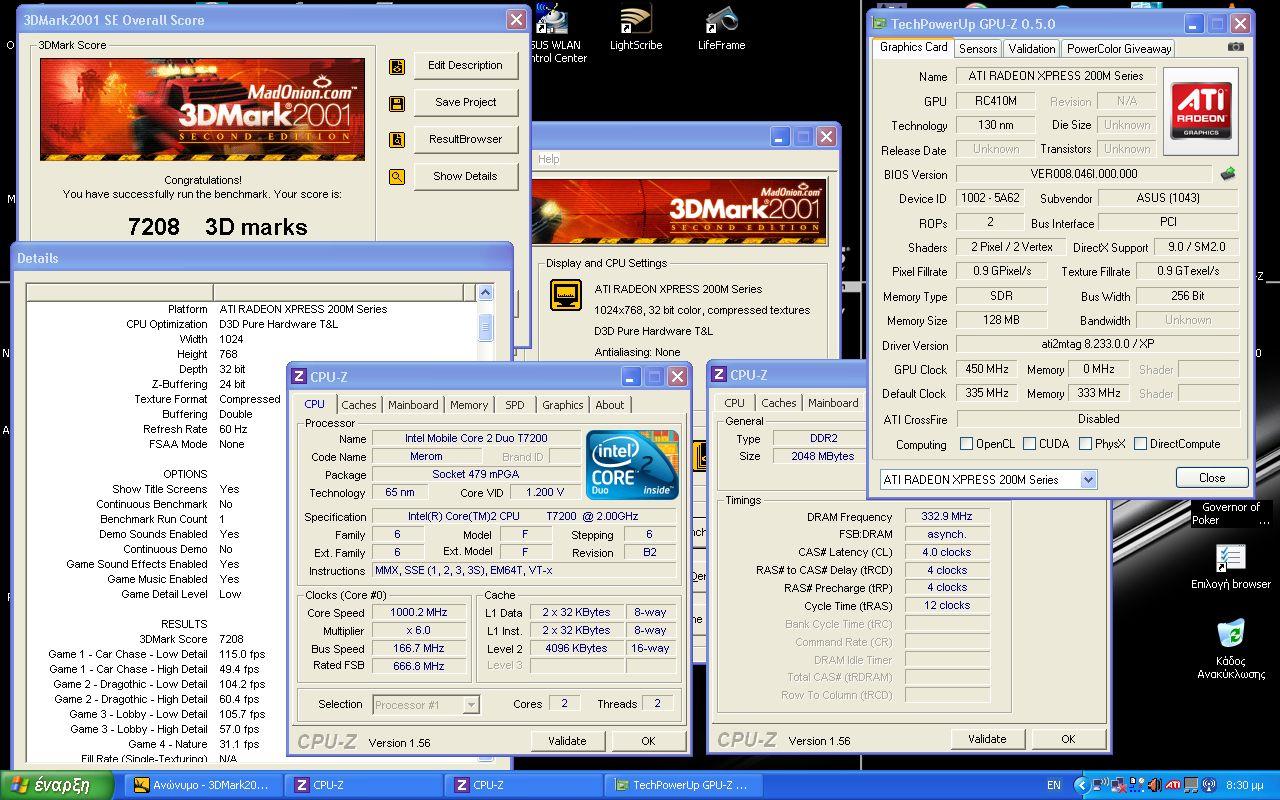This screenshot has height=800, width=1280.
Task: Enable the DirectCompute checkbox
Action: (1140, 444)
